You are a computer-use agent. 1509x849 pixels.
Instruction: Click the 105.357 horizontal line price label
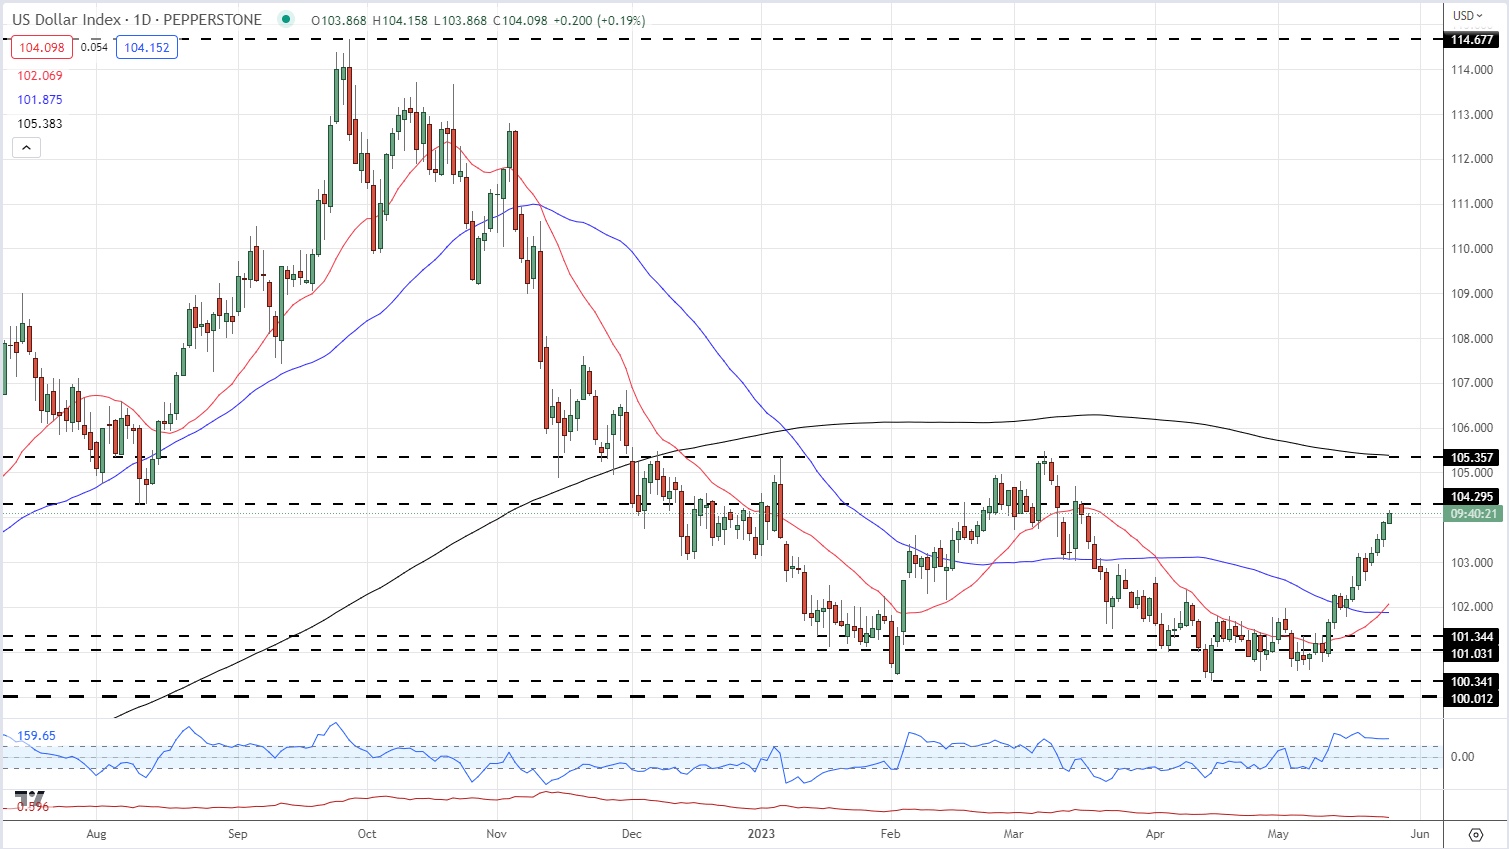point(1472,458)
